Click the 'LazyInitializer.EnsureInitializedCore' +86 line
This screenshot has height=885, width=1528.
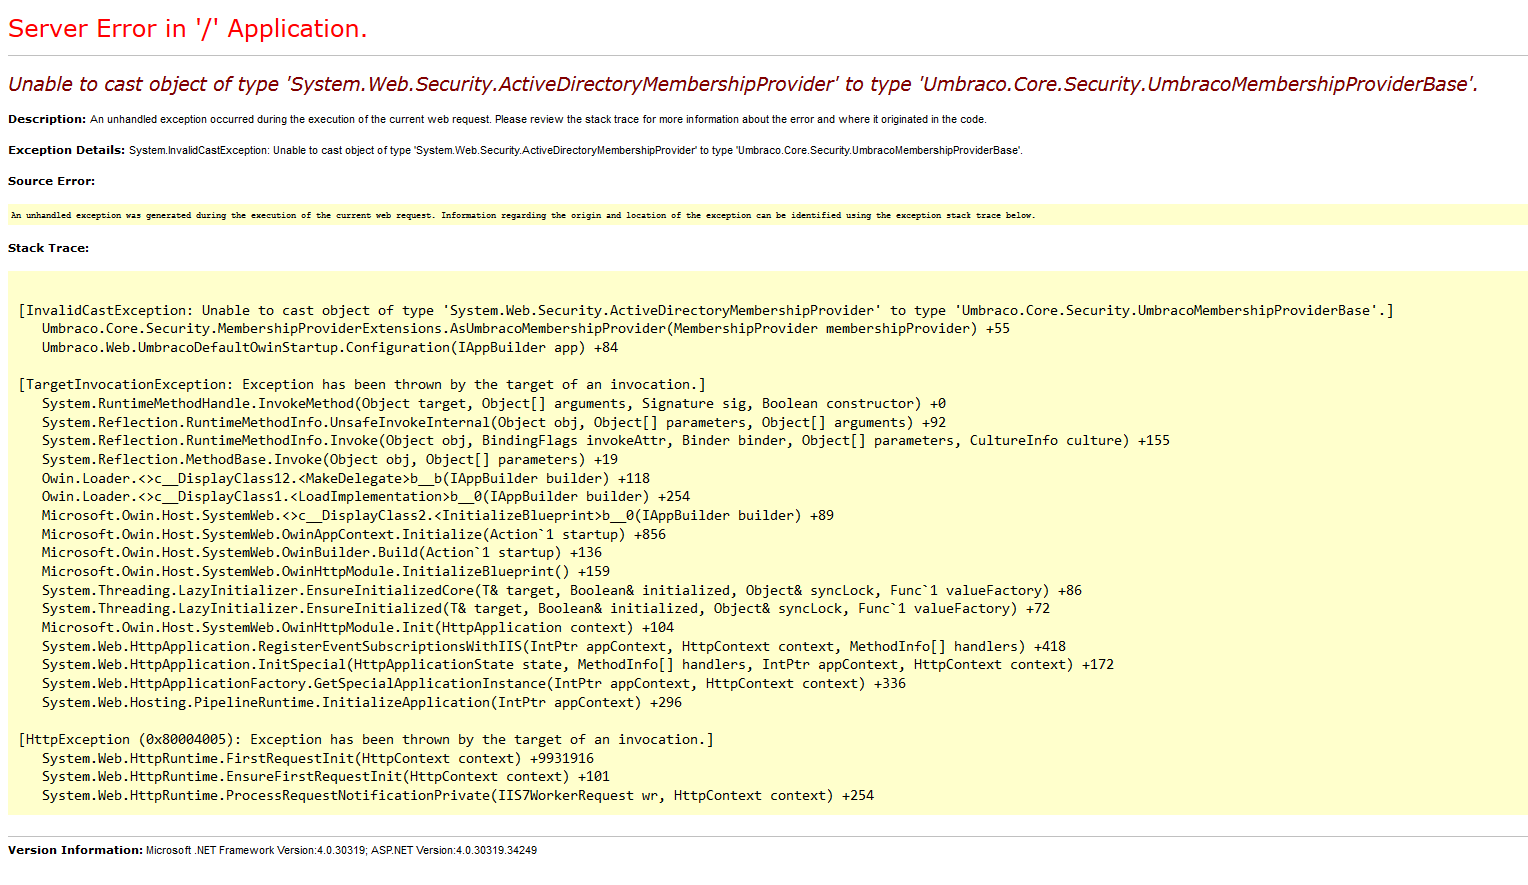(562, 591)
